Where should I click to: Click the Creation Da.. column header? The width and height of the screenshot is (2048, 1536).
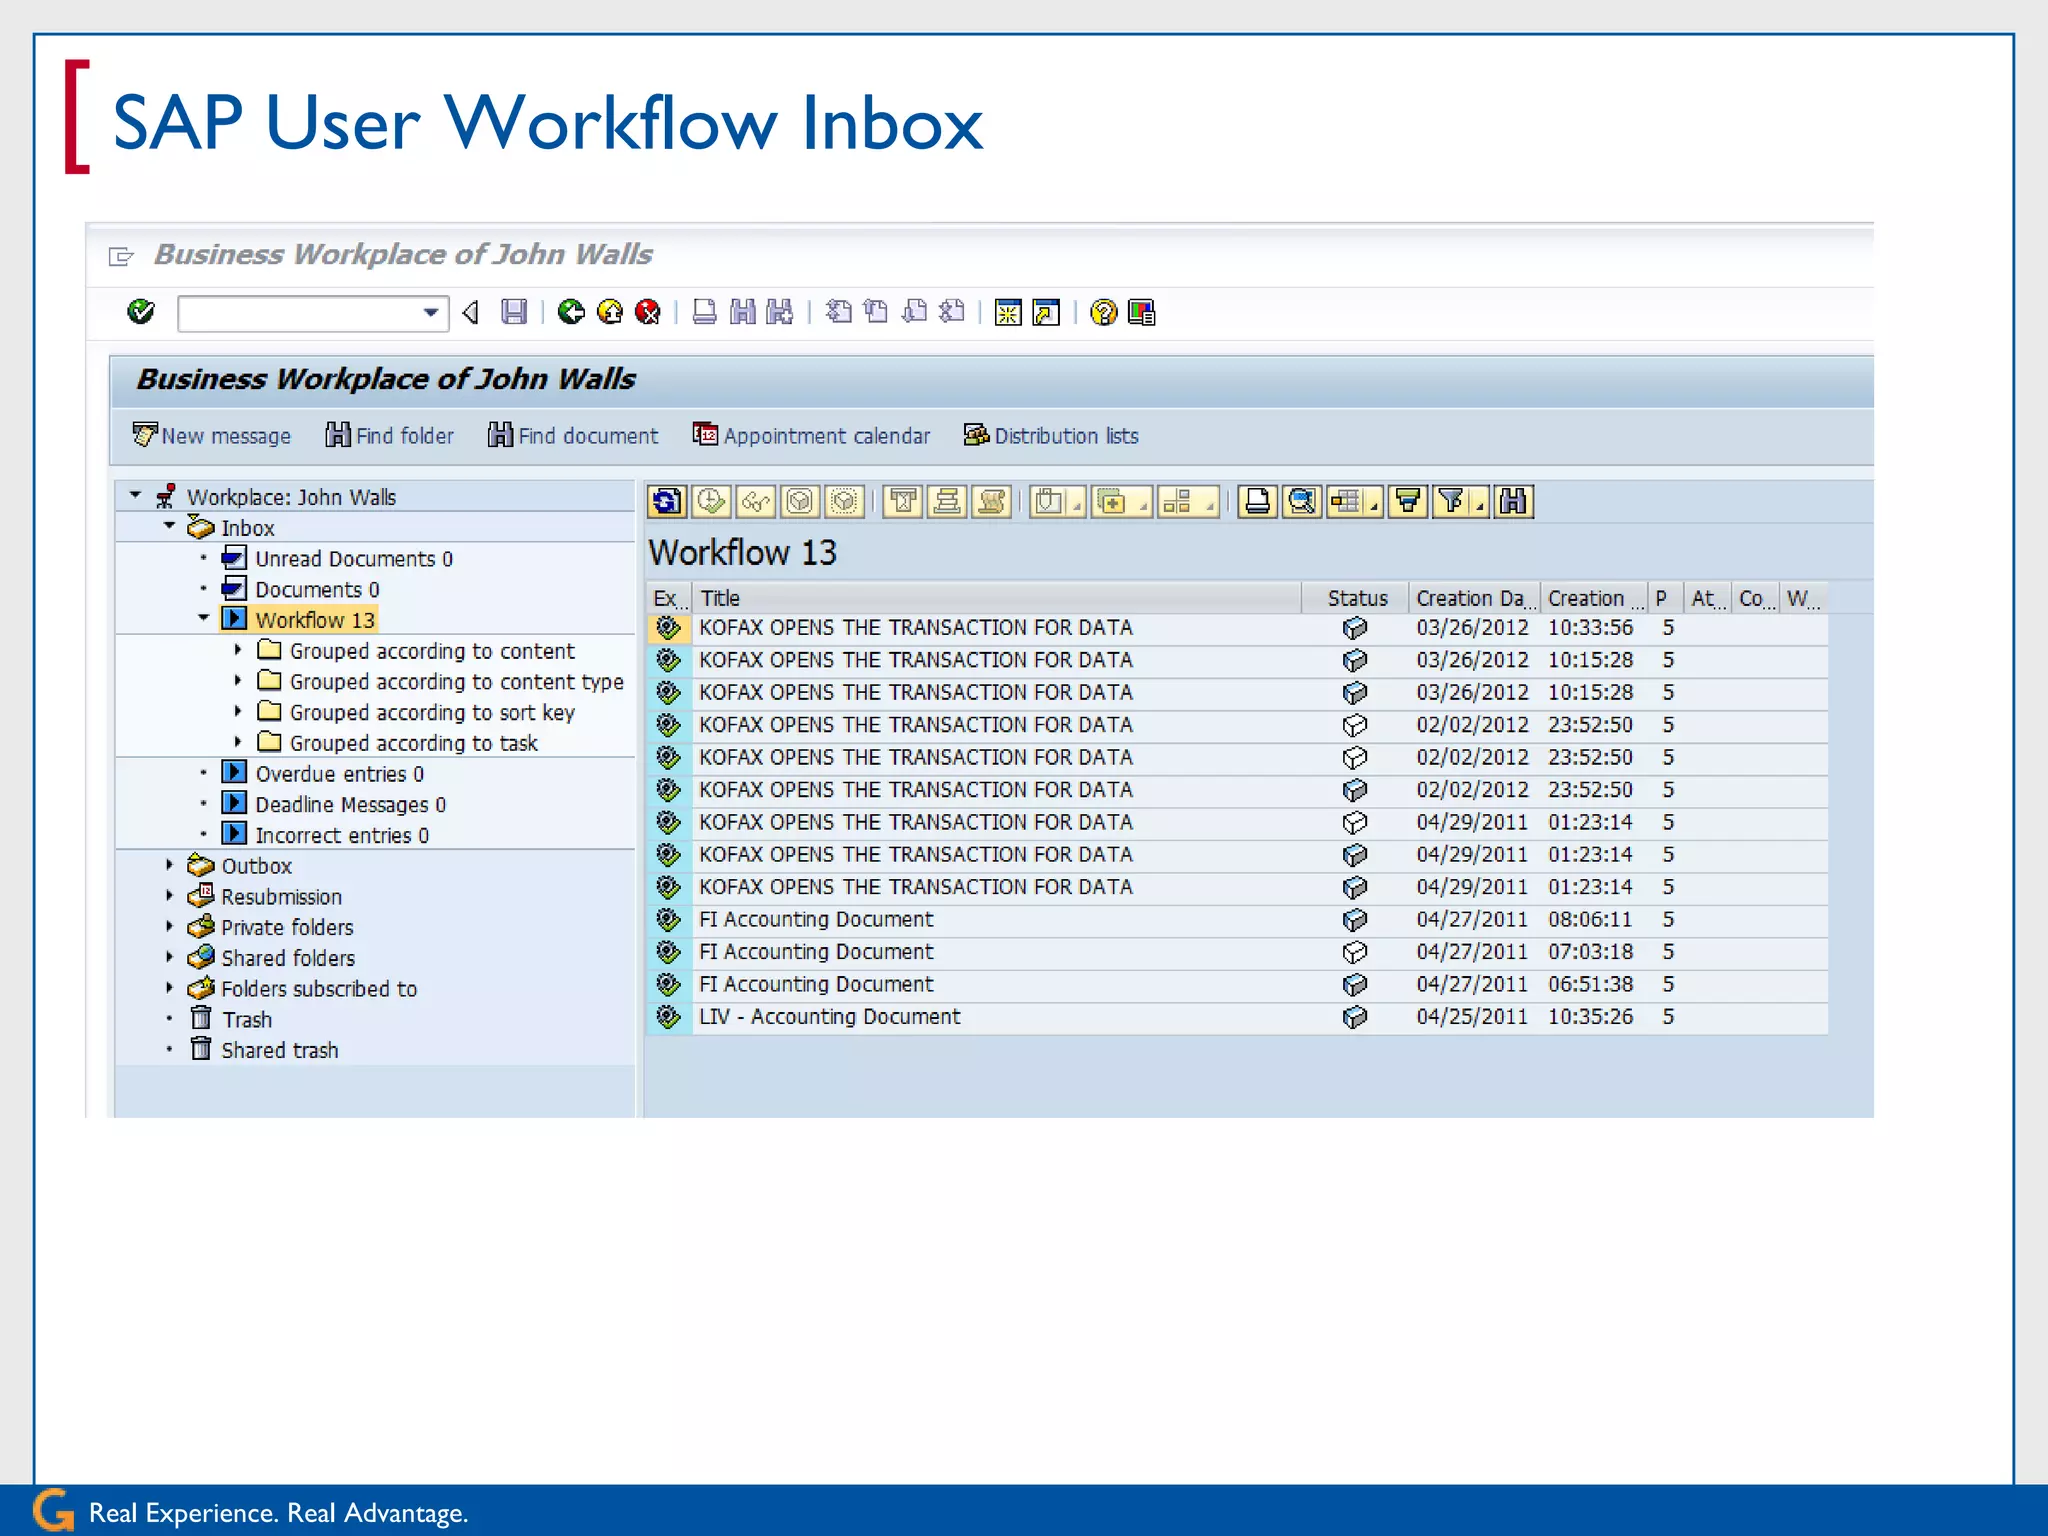pyautogui.click(x=1475, y=598)
